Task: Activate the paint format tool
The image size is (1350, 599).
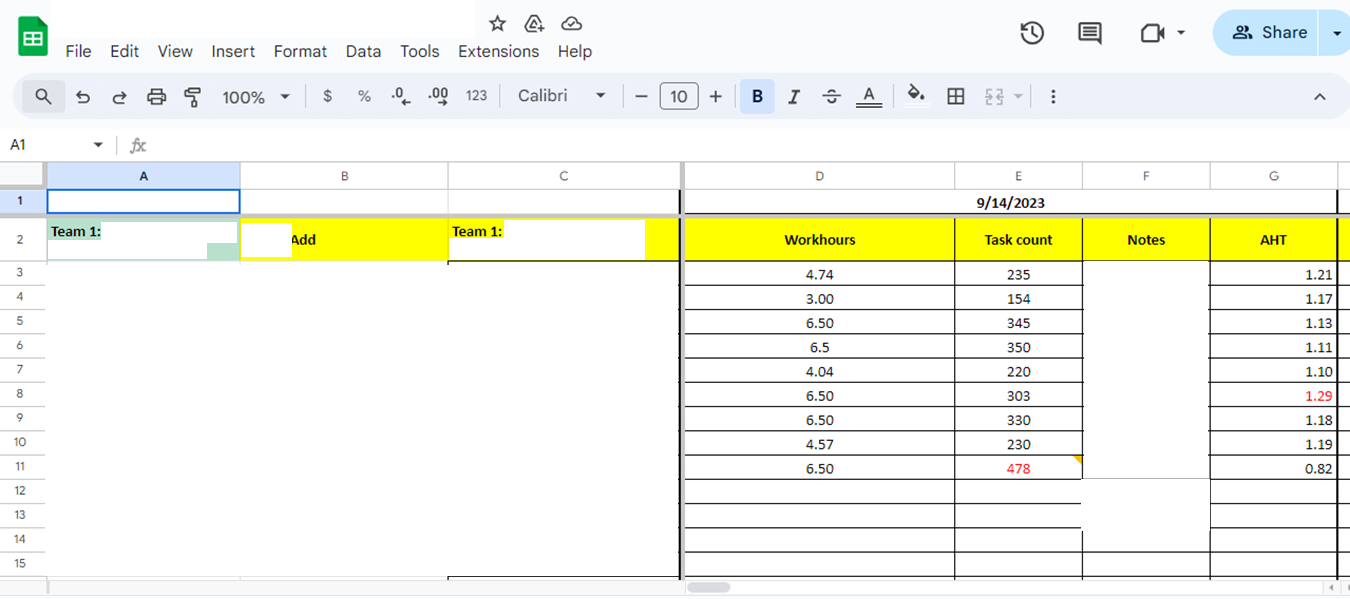Action: click(x=193, y=97)
